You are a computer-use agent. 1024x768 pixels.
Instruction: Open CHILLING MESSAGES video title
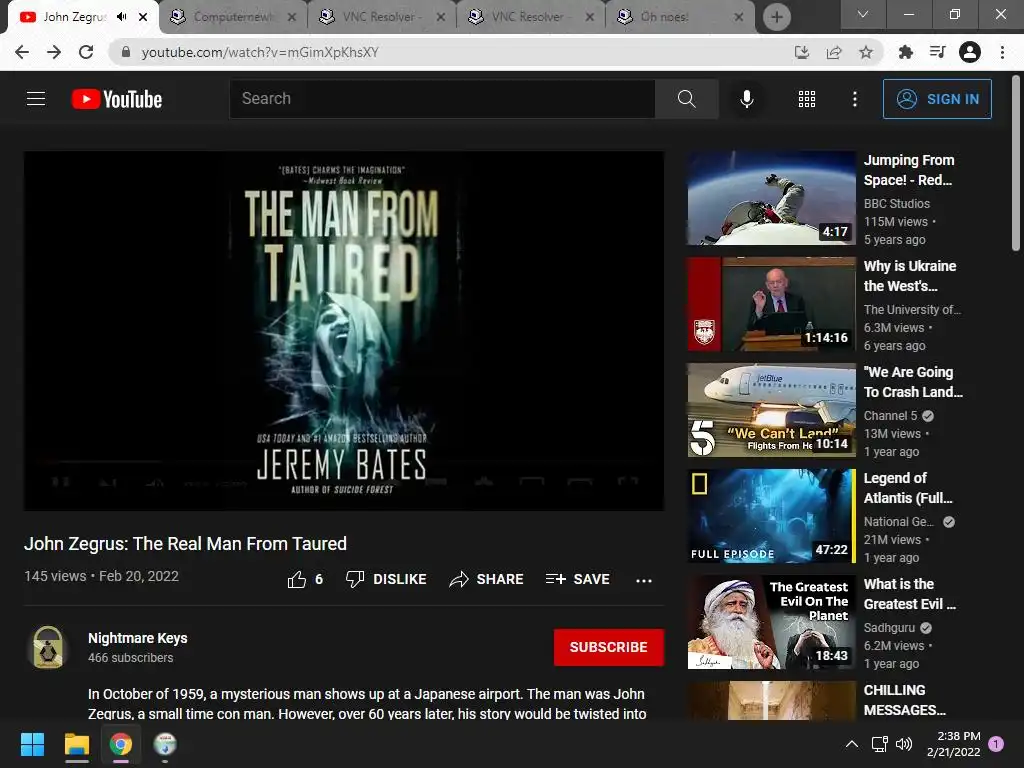[904, 700]
